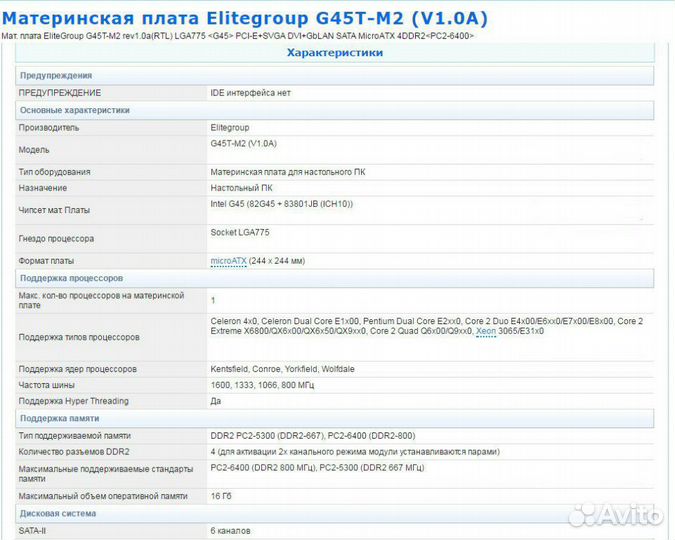Click the 'Да' Hyper Threading value
The width and height of the screenshot is (675, 540).
[x=216, y=401]
